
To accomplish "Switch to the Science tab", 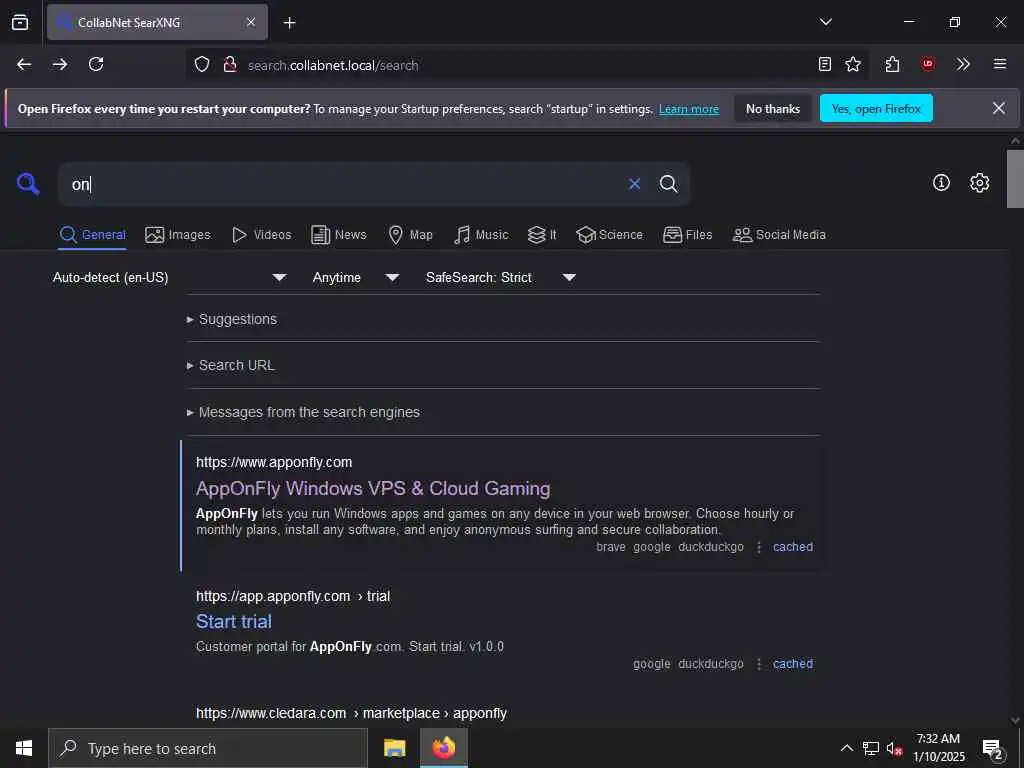I will (610, 234).
